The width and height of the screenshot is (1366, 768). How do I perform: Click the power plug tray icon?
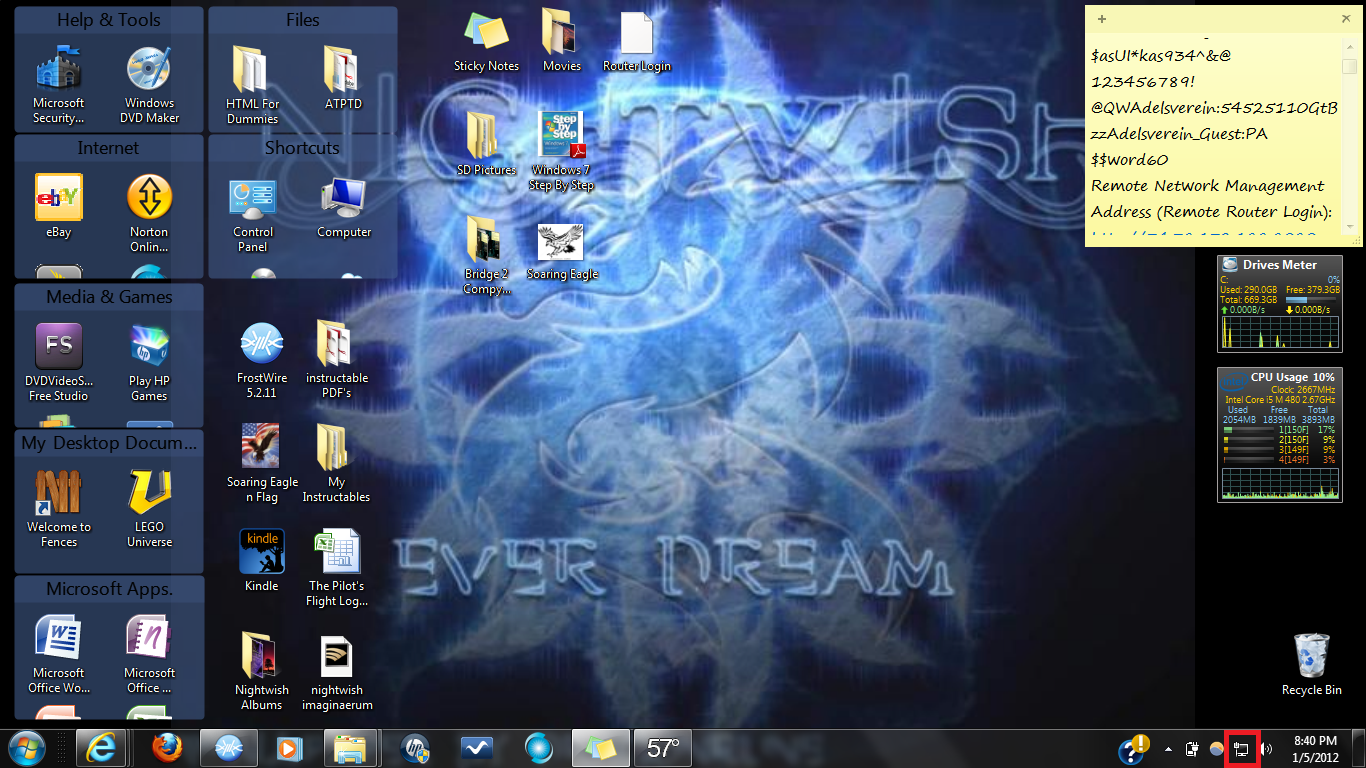[1192, 748]
